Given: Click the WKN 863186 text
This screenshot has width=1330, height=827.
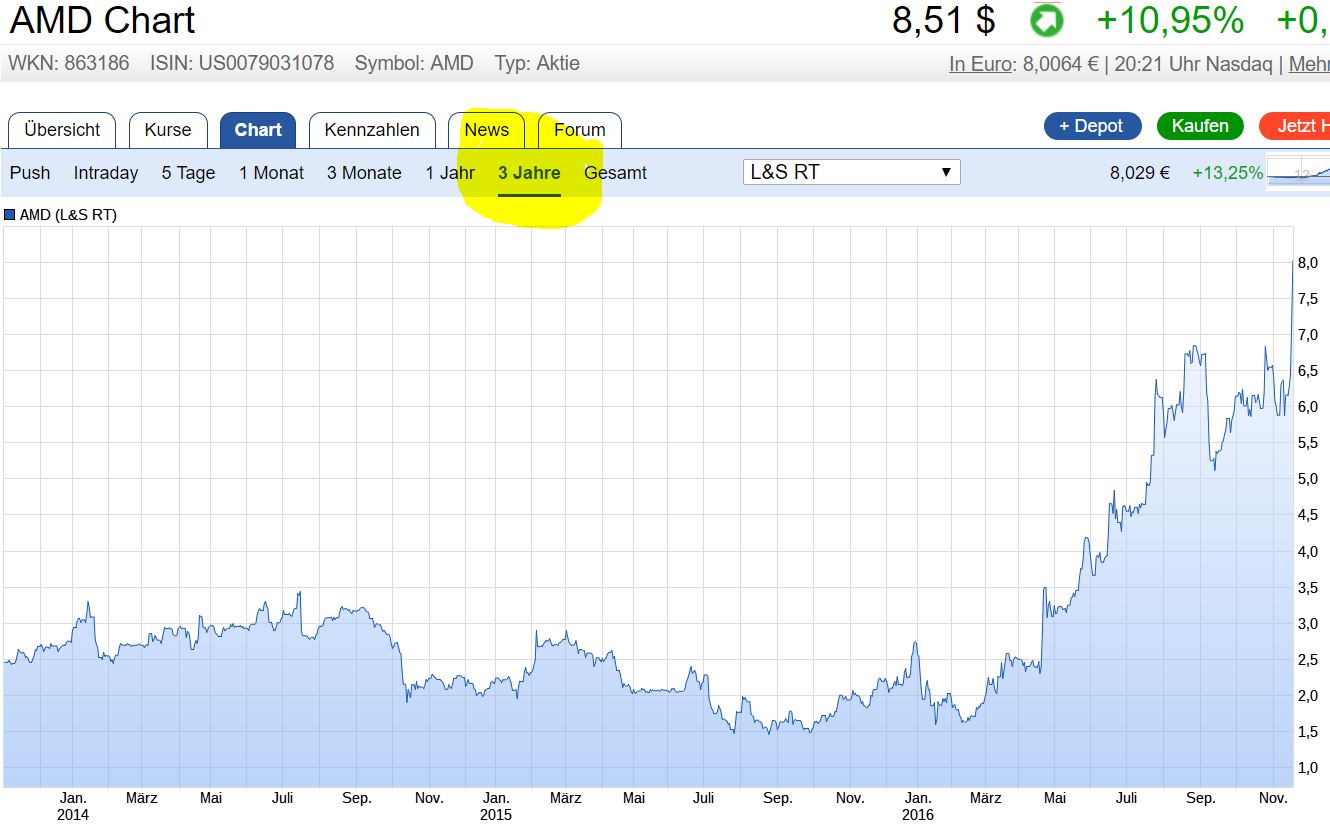Looking at the screenshot, I should click(x=69, y=63).
